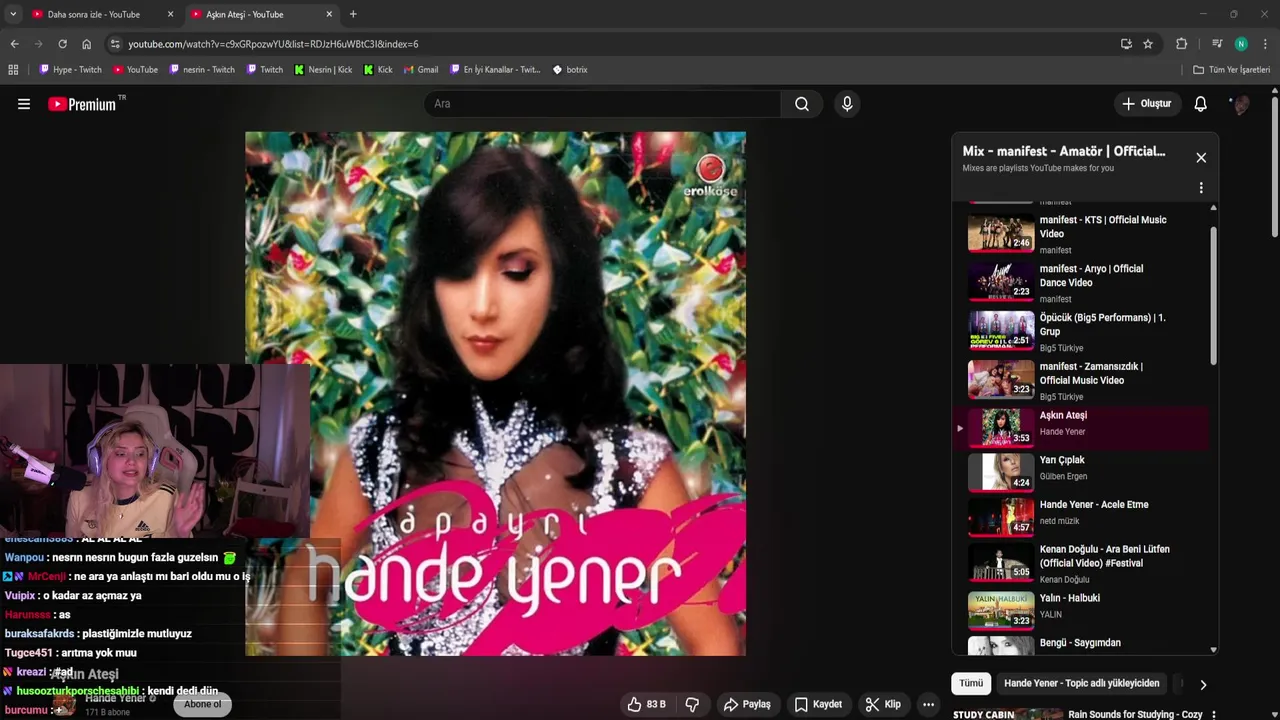The width and height of the screenshot is (1280, 720).
Task: Open Nesrin | Kick bookmark
Action: pyautogui.click(x=323, y=70)
